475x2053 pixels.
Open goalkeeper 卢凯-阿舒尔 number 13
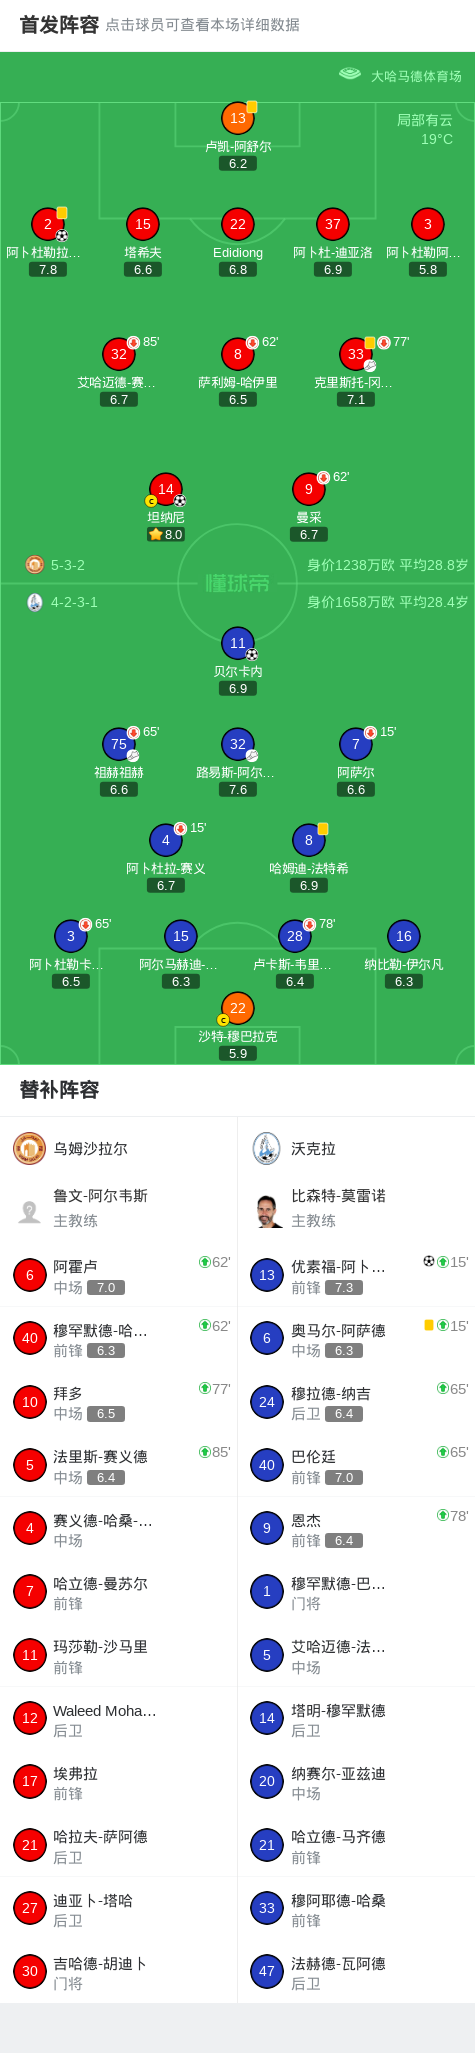(x=237, y=118)
